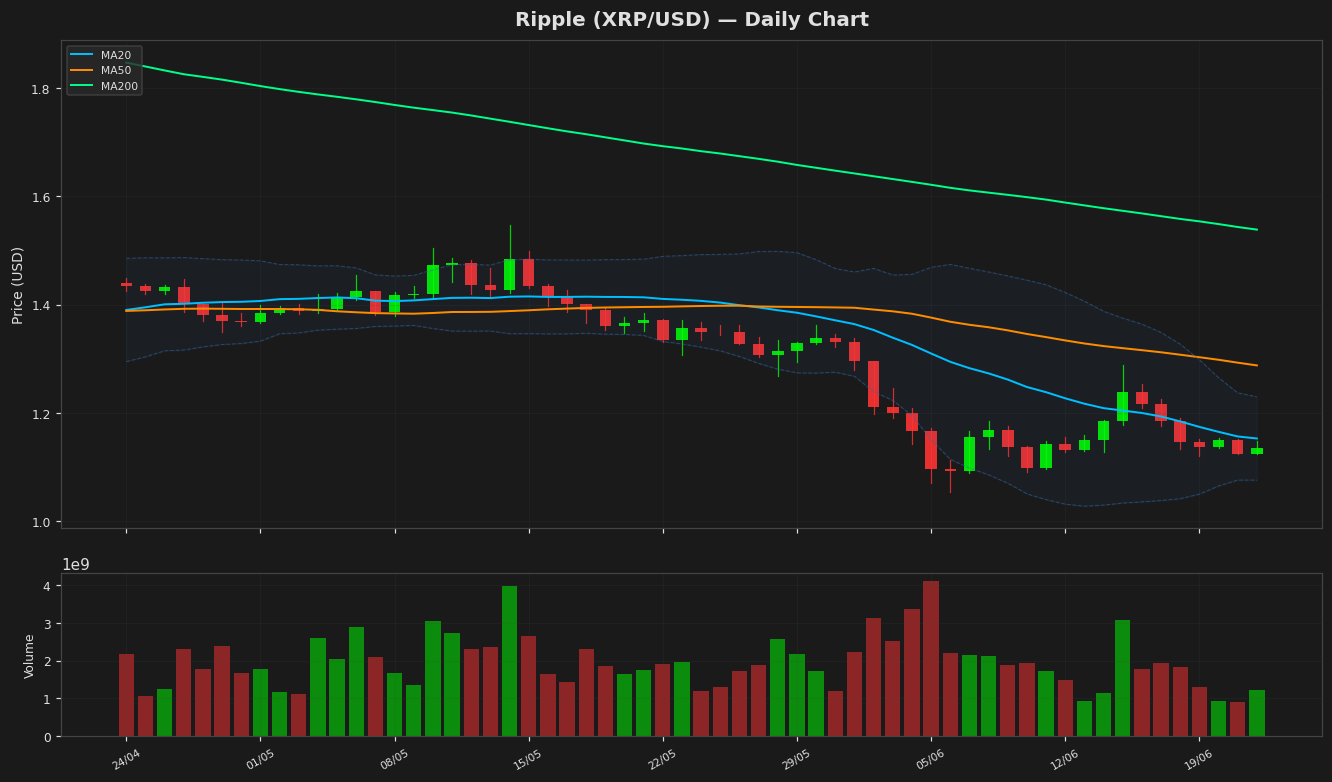Click the Price (USD) axis label
The height and width of the screenshot is (782, 1332).
tap(18, 285)
